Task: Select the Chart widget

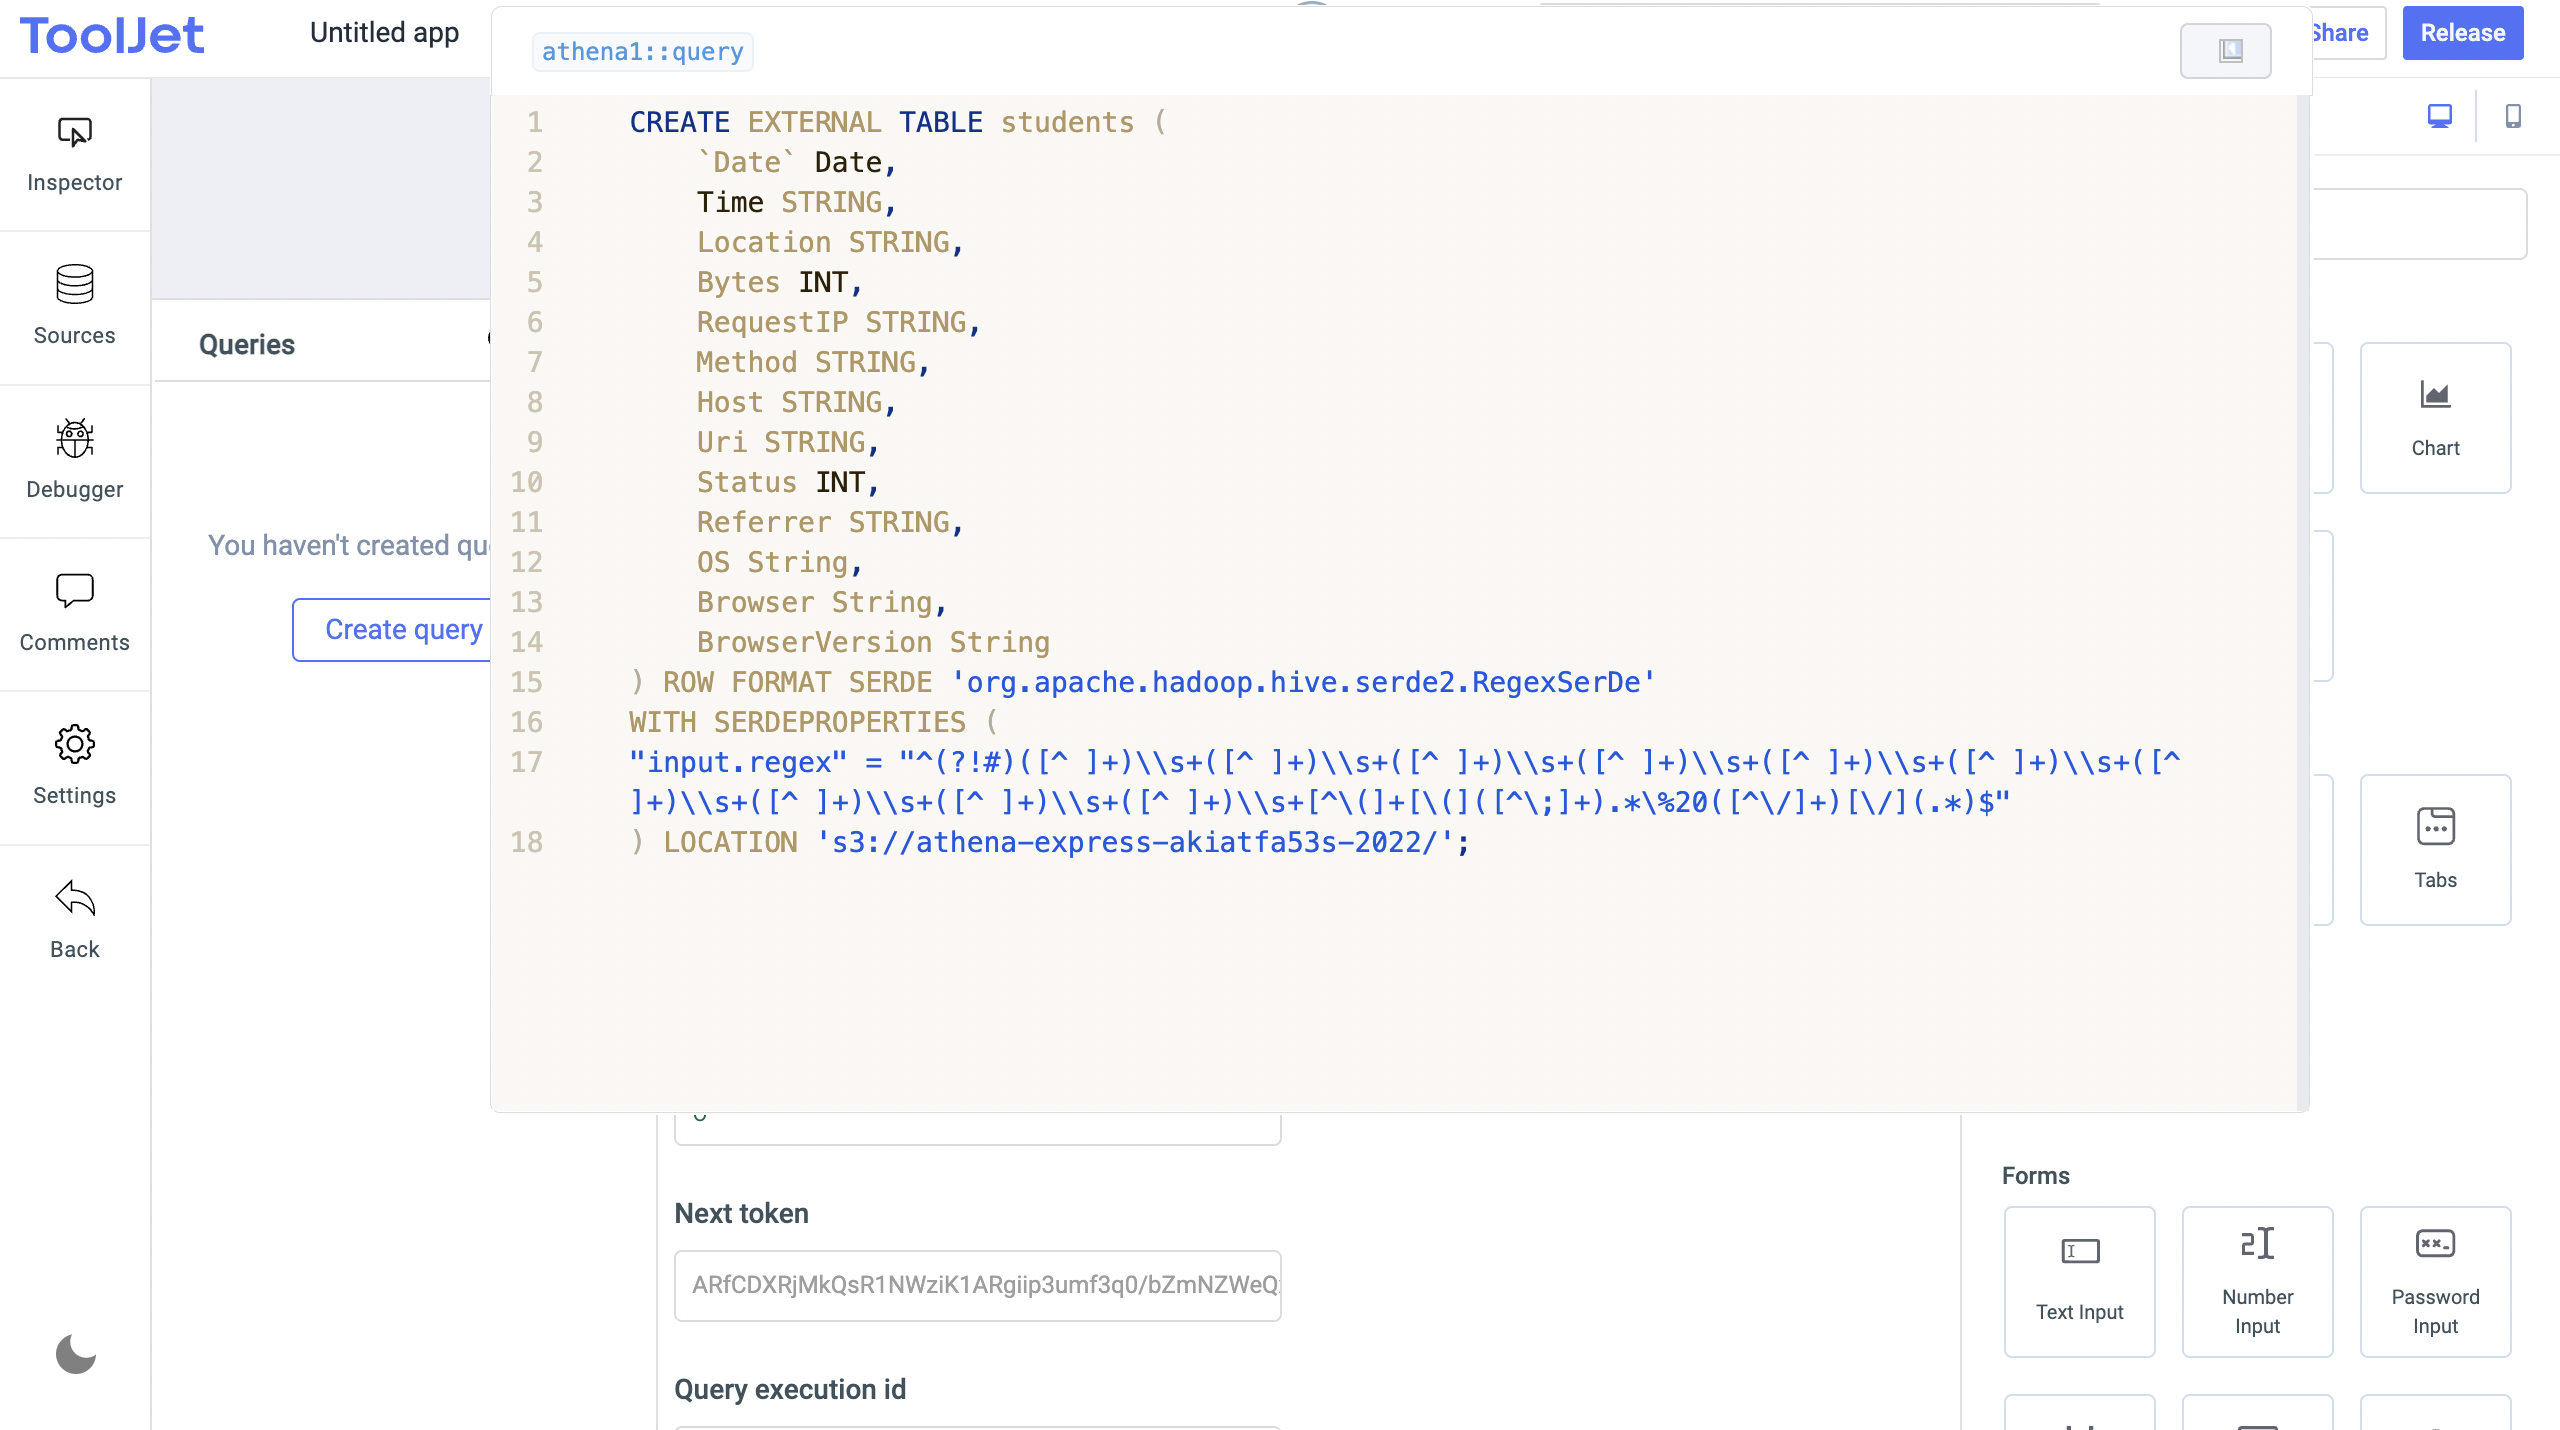Action: coord(2435,418)
